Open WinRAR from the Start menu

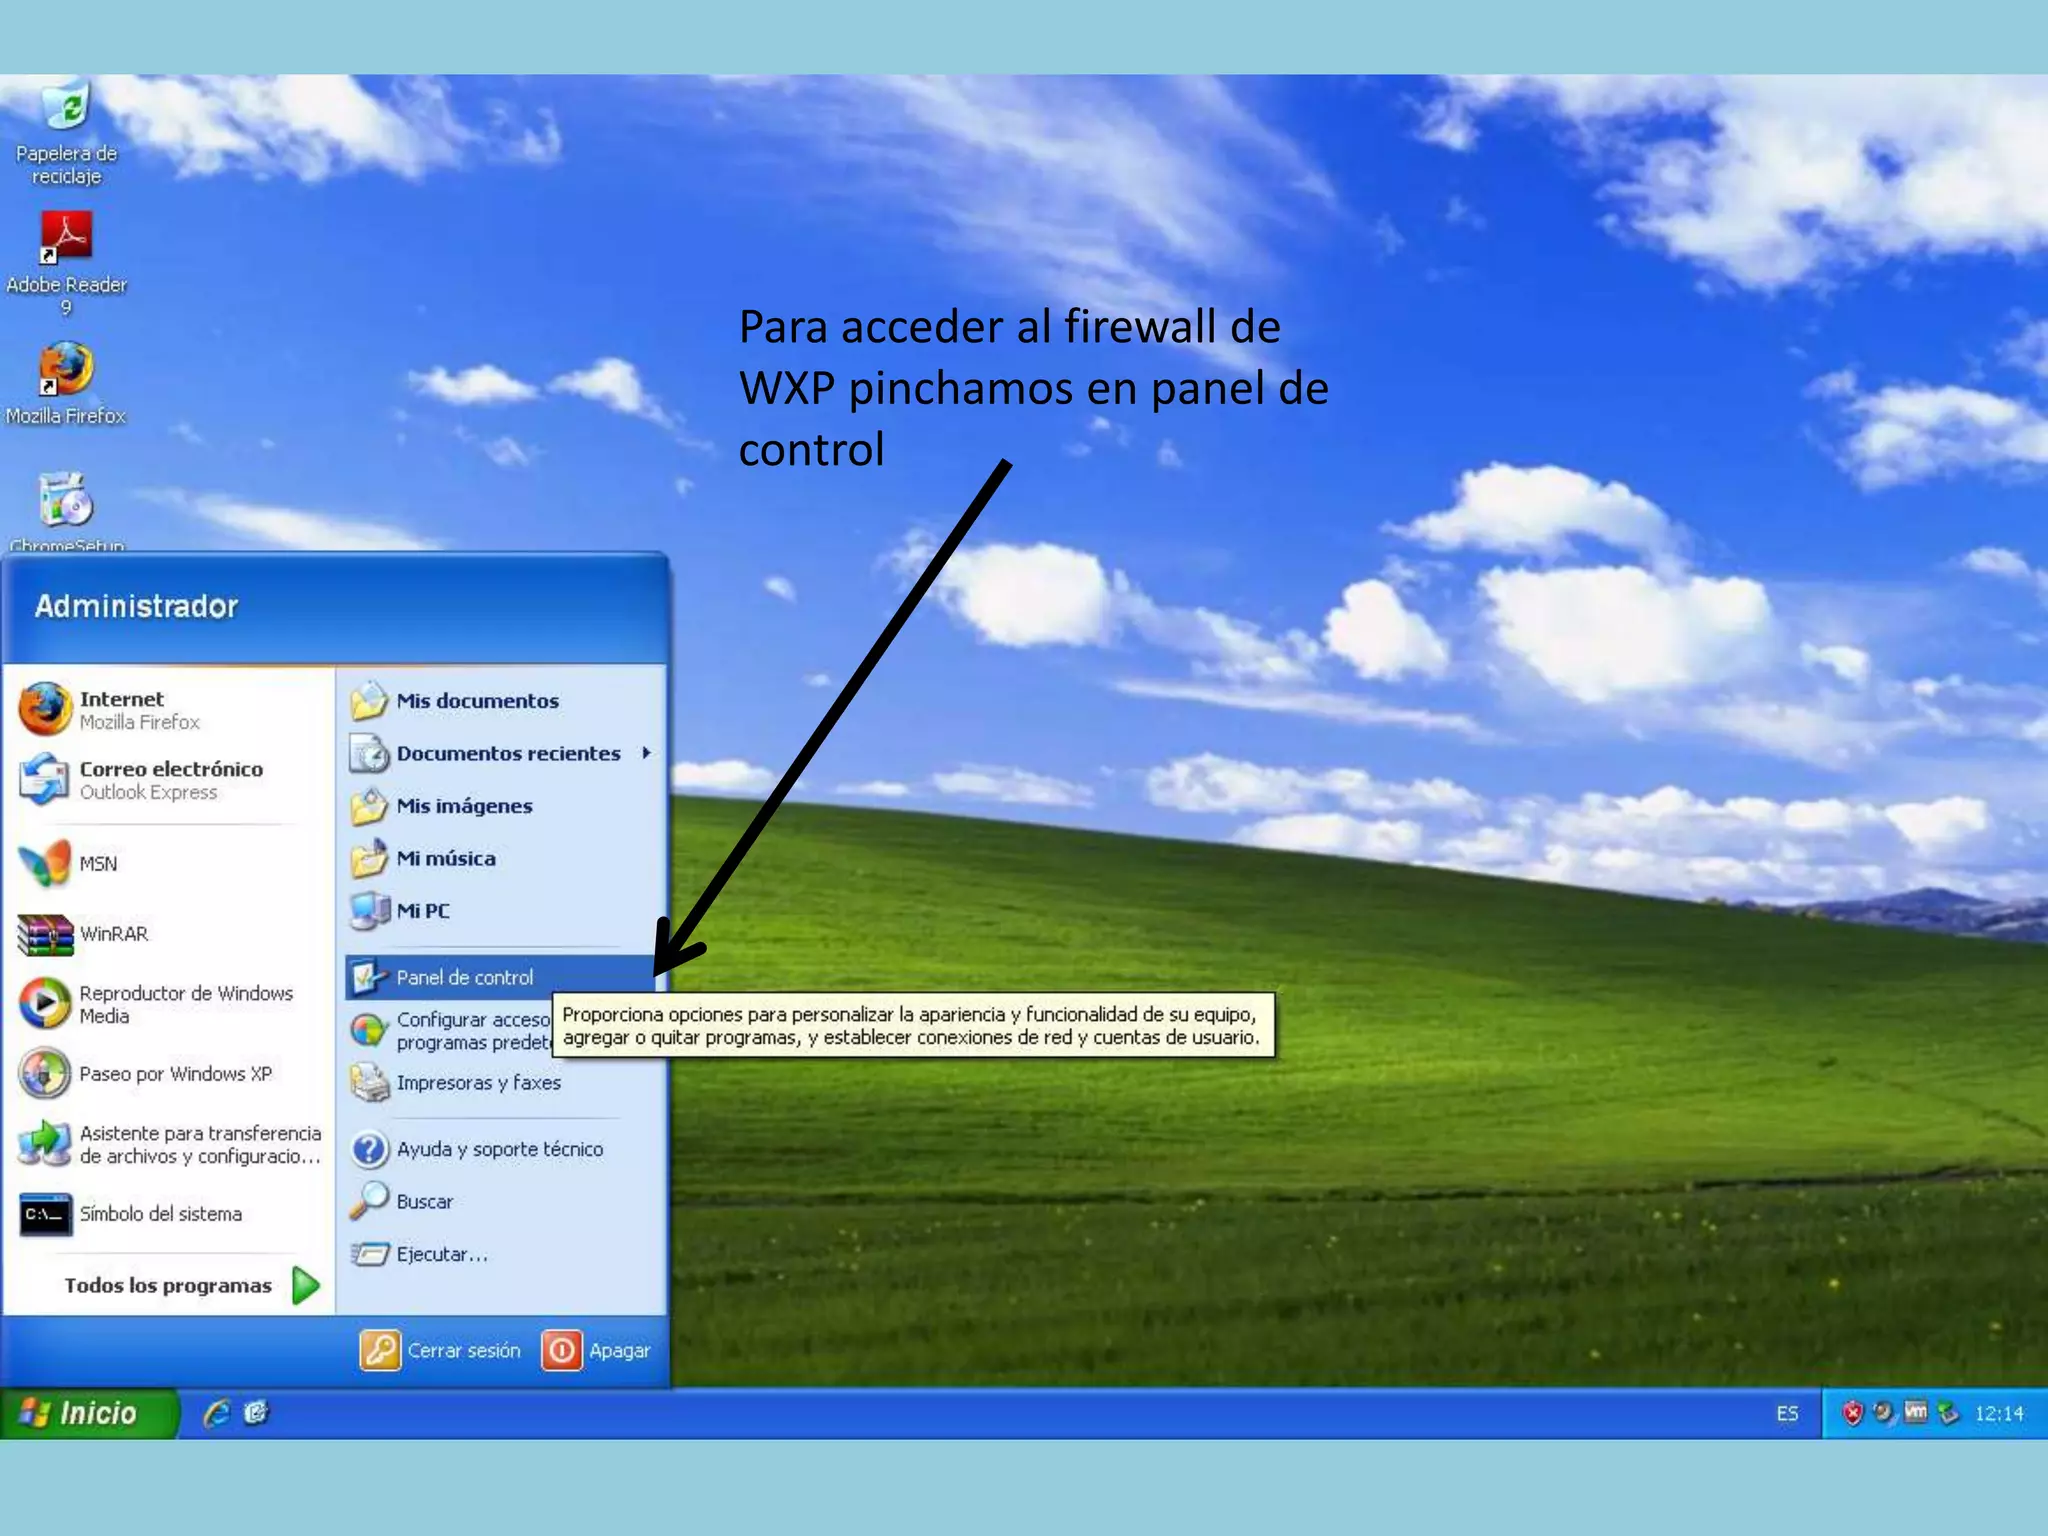coord(168,934)
